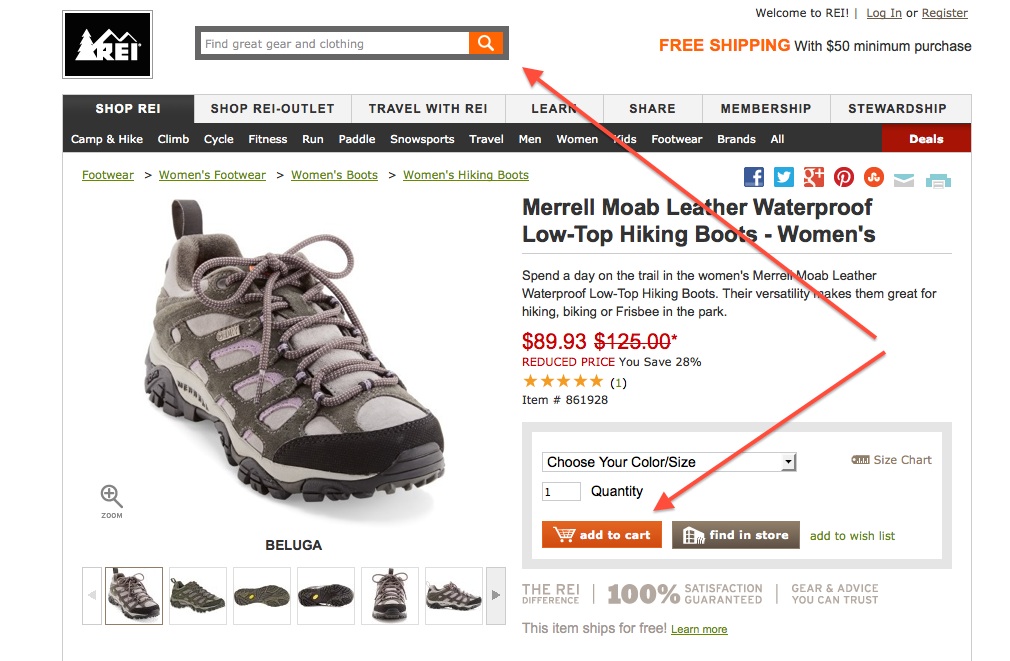Share the product on Facebook
The width and height of the screenshot is (1010, 661).
754,177
